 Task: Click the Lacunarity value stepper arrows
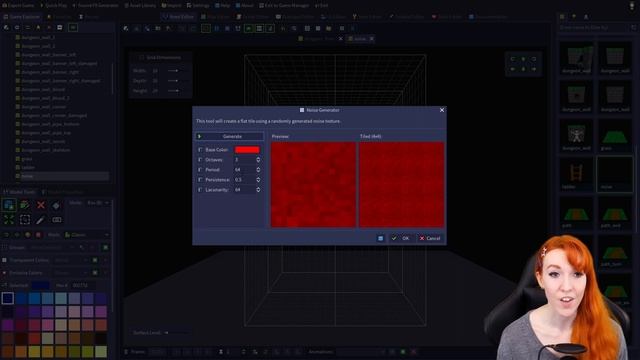(x=258, y=190)
